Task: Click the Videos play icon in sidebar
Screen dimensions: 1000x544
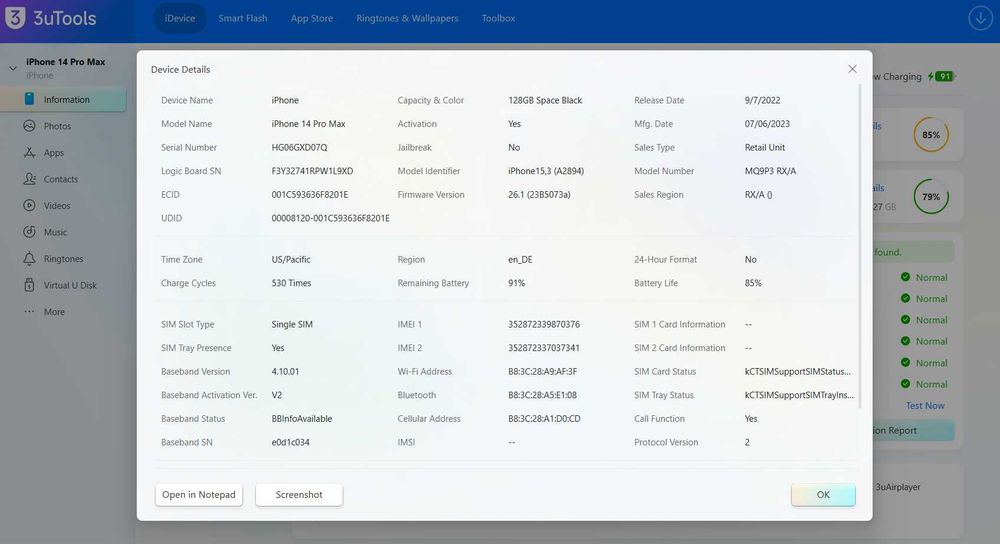Action: point(29,205)
